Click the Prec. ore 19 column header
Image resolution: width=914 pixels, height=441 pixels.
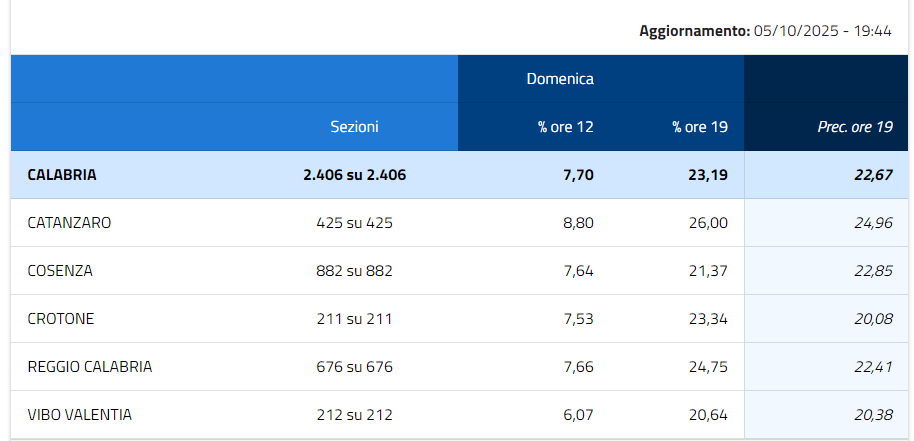(855, 127)
